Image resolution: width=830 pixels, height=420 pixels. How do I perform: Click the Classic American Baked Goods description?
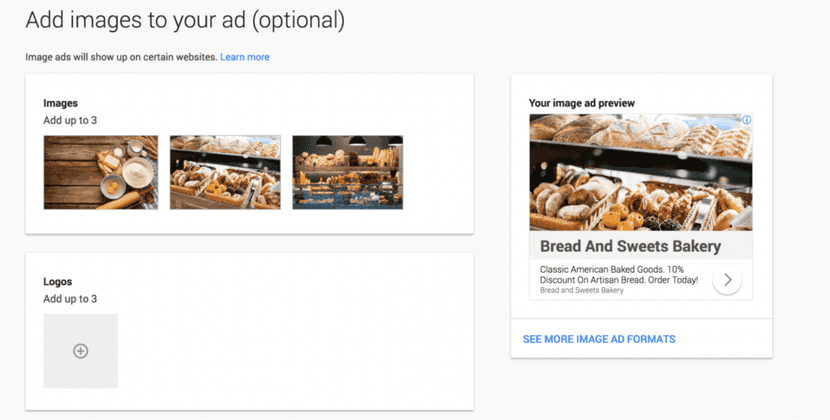618,274
